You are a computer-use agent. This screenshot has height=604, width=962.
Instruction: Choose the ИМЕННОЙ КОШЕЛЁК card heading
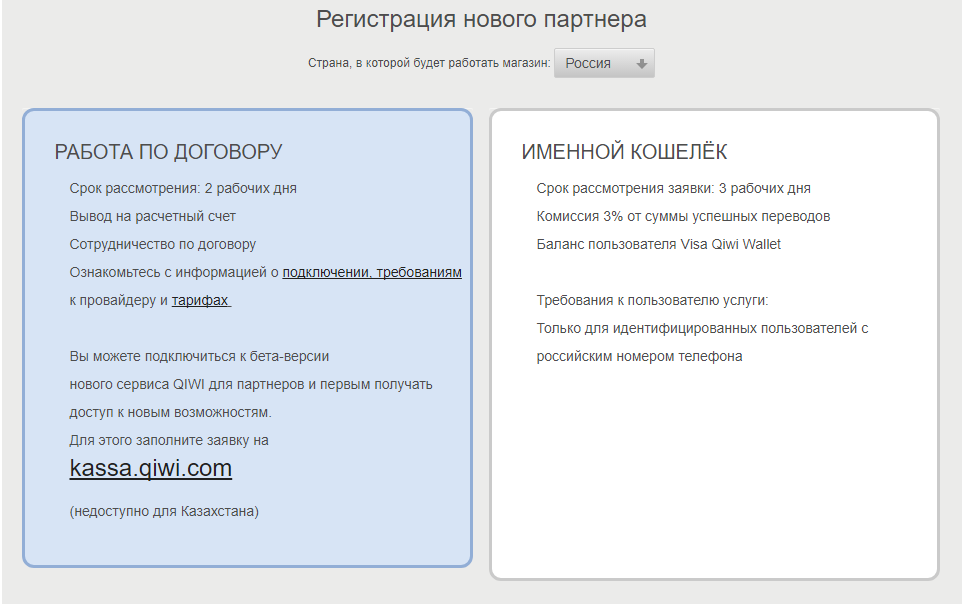tap(624, 152)
